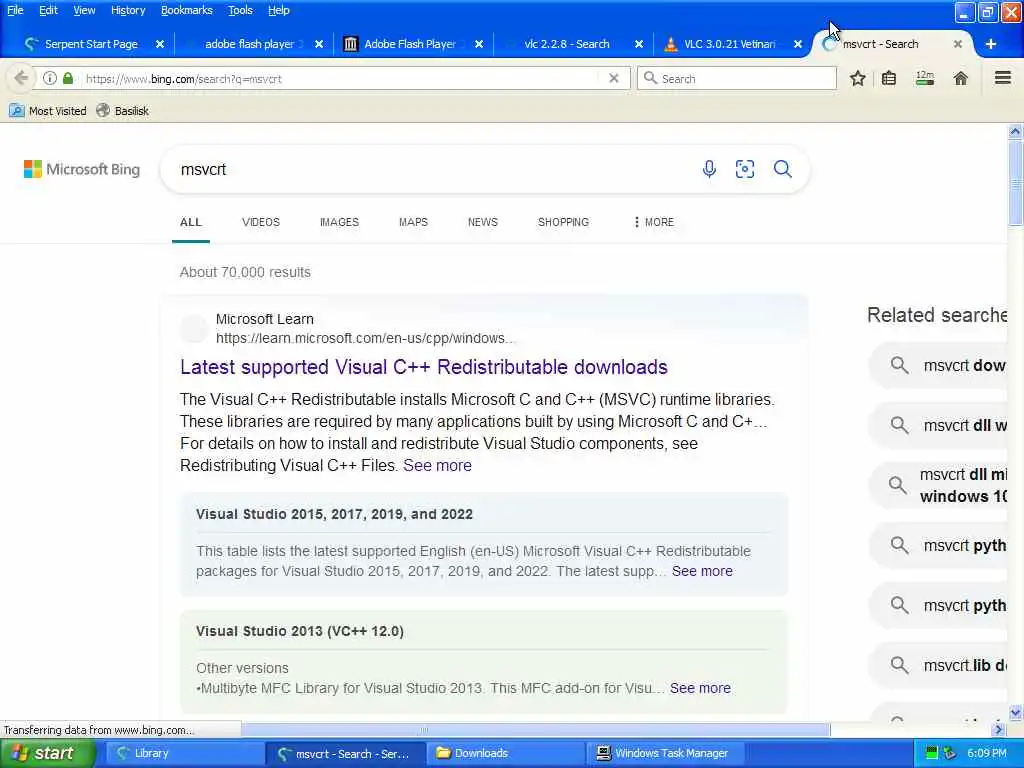Click the Bing search box containing msvcrt

click(431, 169)
